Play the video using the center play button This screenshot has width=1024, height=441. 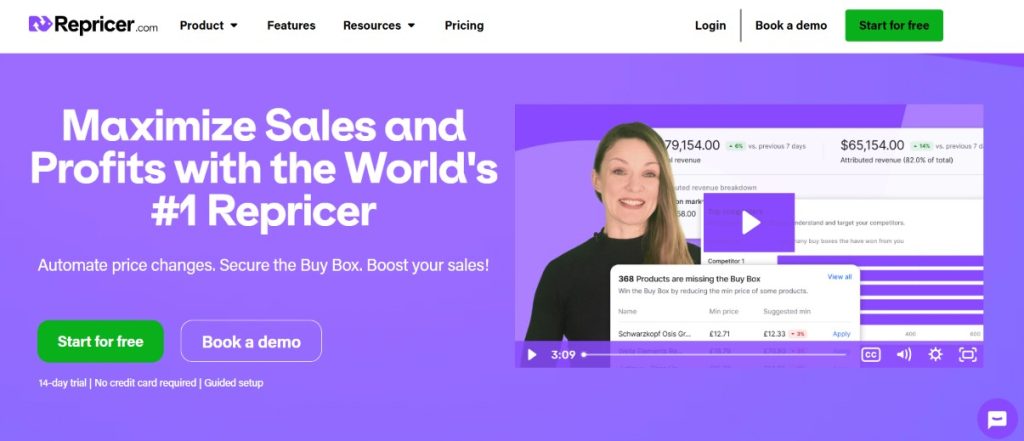(x=749, y=223)
